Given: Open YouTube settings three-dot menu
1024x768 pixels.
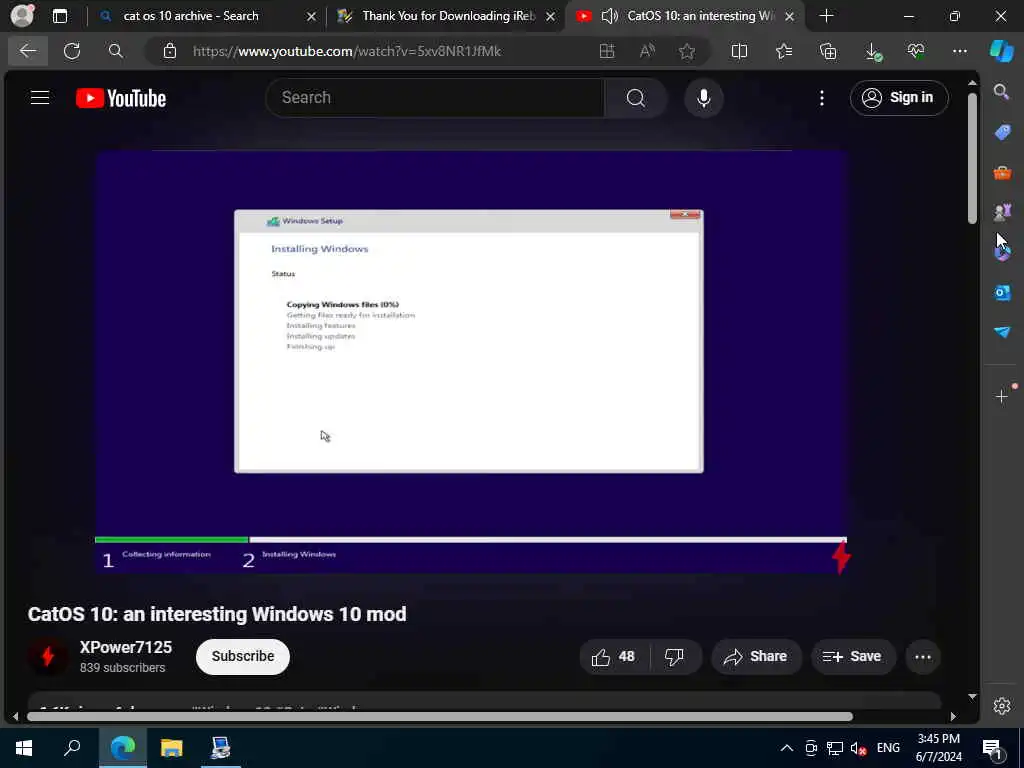Looking at the screenshot, I should (x=822, y=98).
